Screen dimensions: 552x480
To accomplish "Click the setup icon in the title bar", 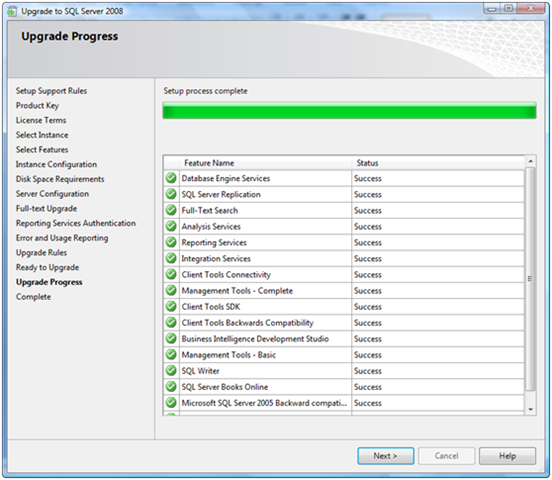I will tap(12, 11).
